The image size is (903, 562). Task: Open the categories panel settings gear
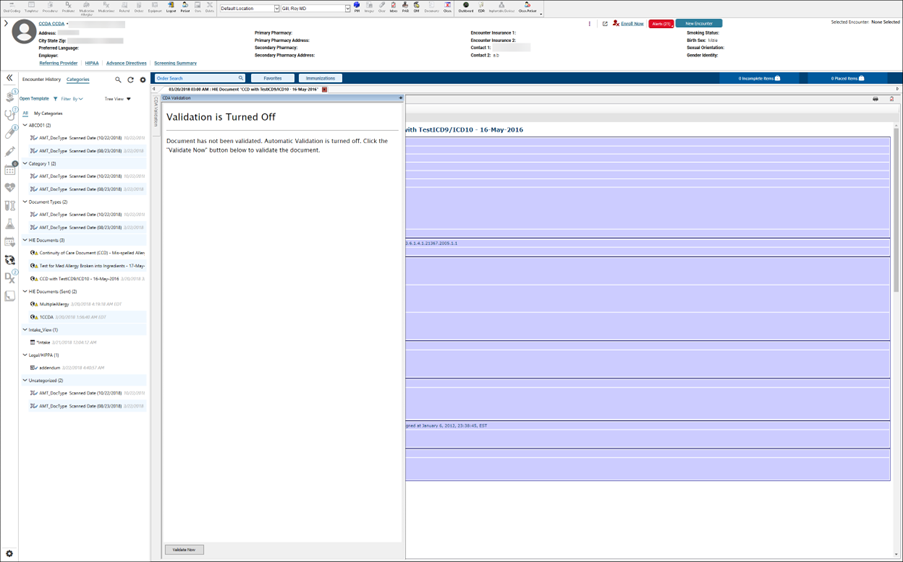[143, 80]
